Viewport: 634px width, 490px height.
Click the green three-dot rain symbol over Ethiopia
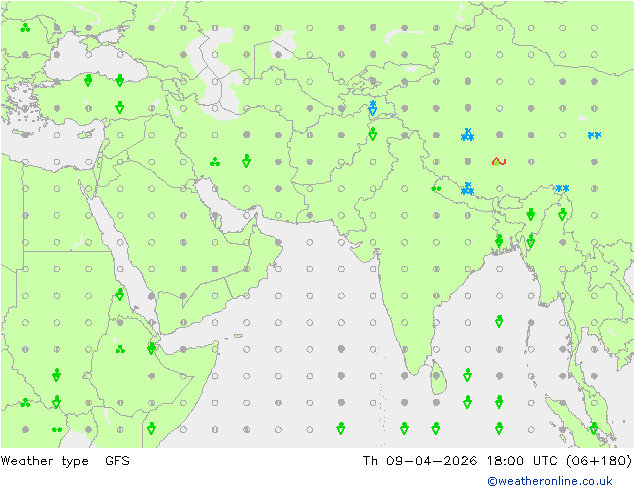pos(120,349)
